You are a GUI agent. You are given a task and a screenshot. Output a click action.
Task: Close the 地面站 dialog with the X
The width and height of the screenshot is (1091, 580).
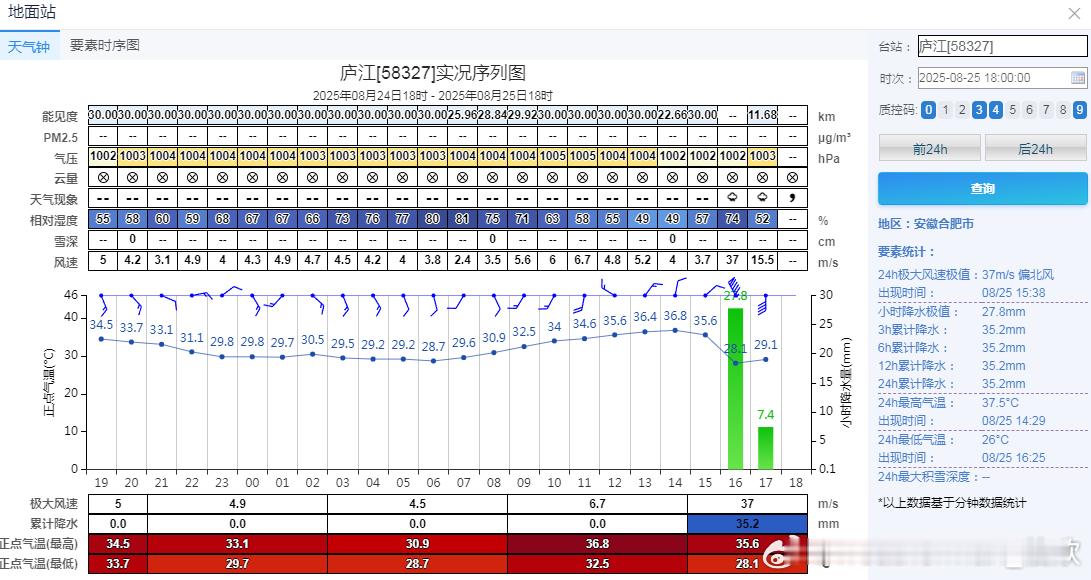pyautogui.click(x=1074, y=13)
